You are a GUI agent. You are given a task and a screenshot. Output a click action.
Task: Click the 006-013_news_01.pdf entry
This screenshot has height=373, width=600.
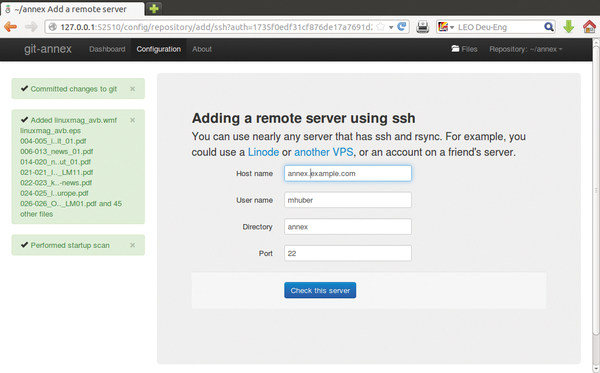pos(57,151)
